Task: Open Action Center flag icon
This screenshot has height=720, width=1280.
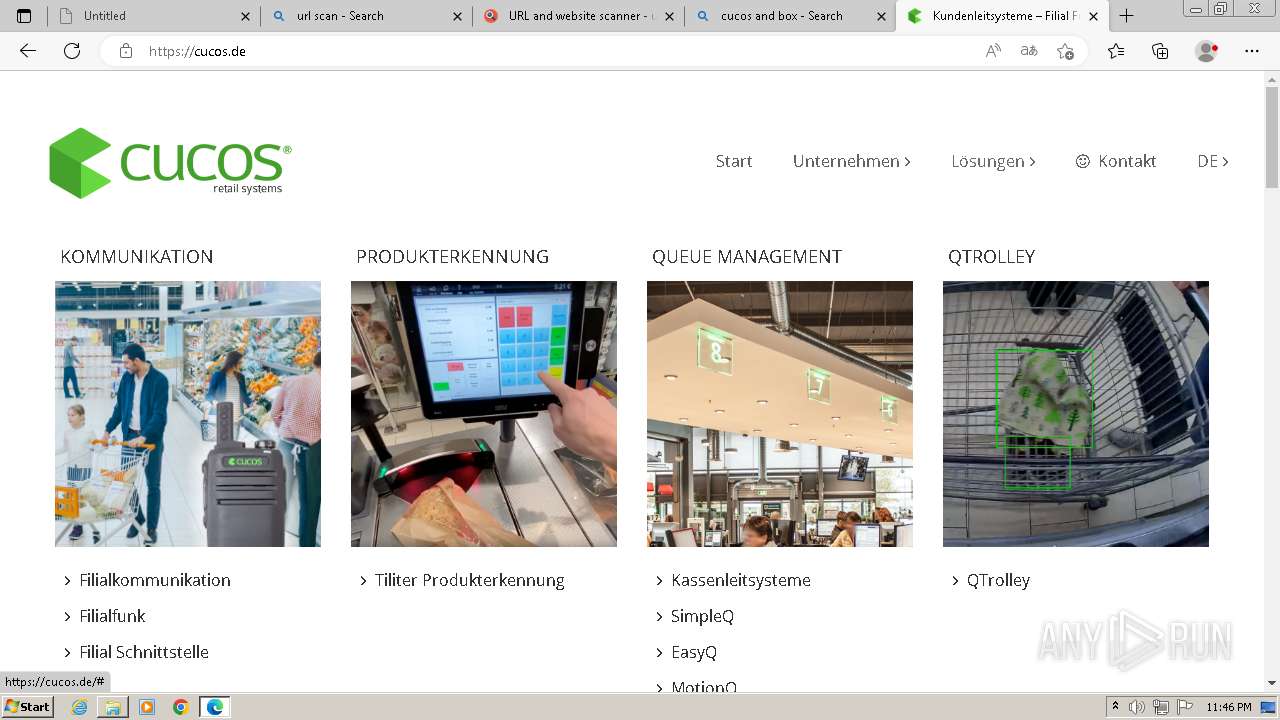Action: (x=1185, y=707)
